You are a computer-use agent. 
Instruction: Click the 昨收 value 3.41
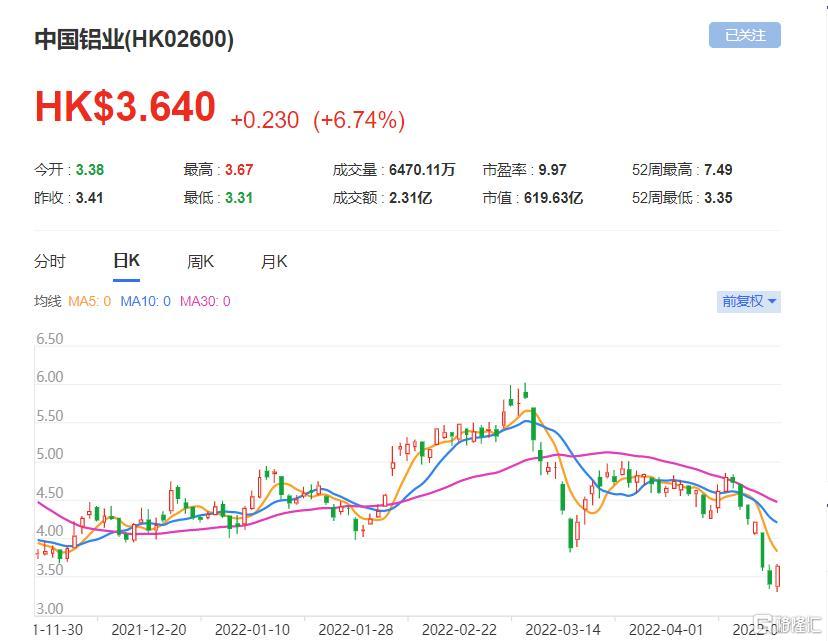tap(89, 198)
